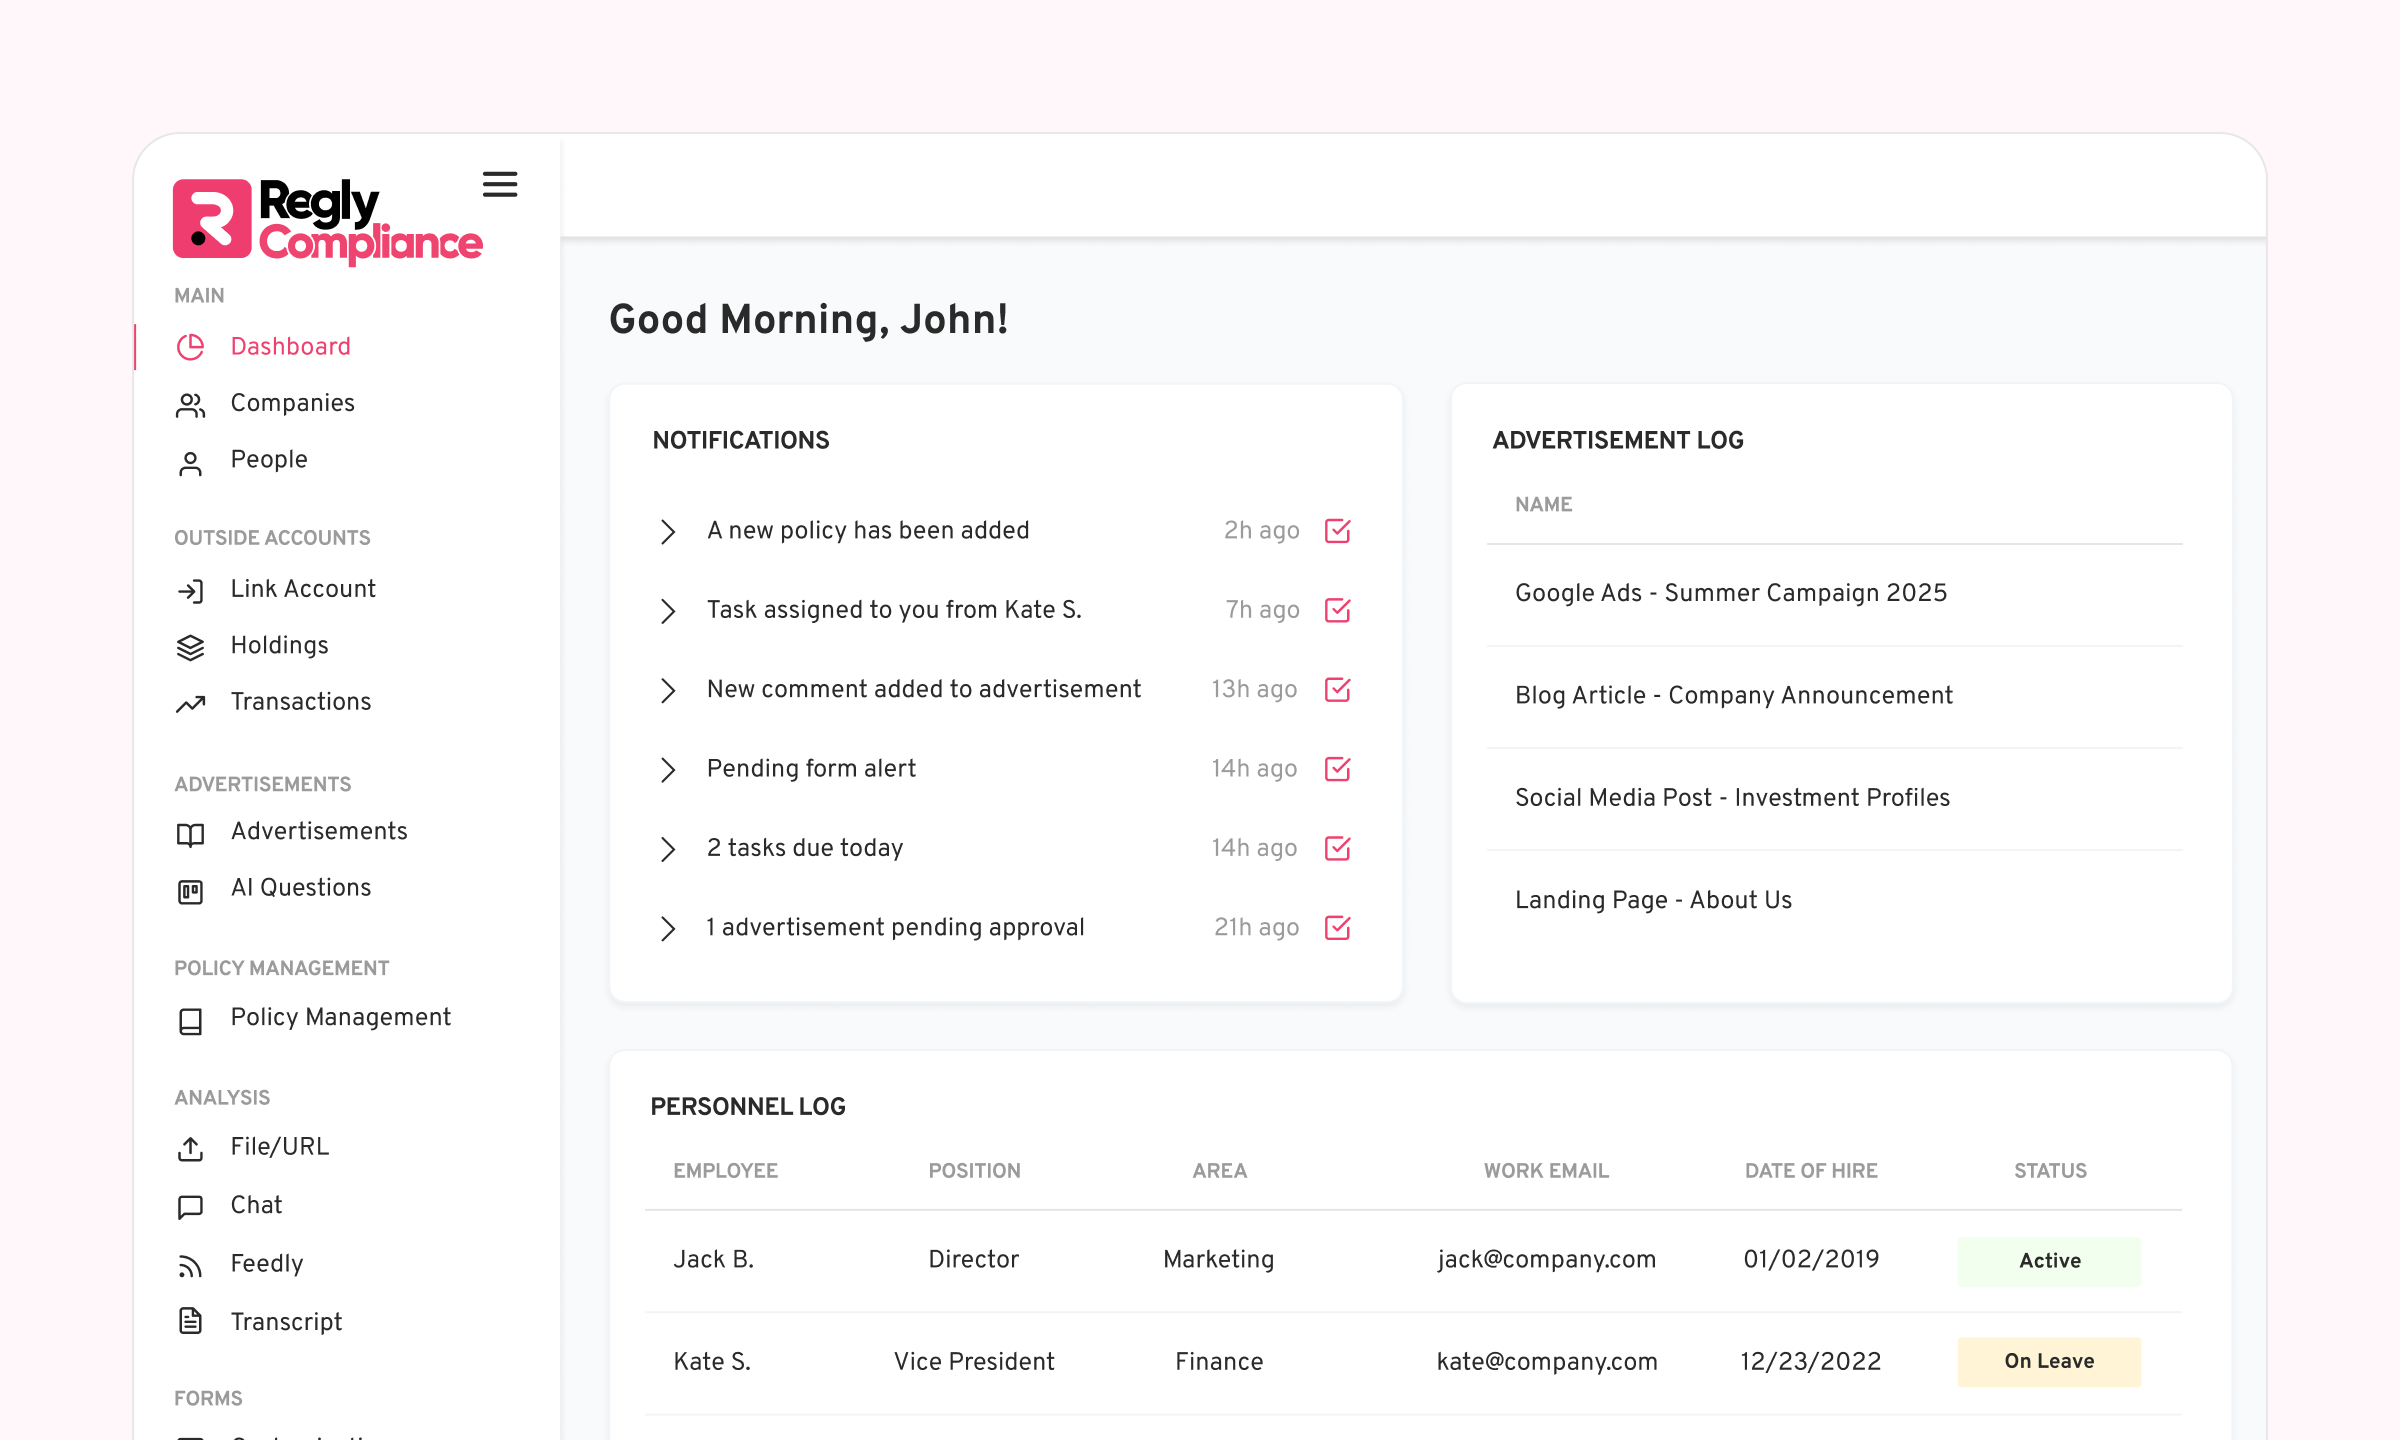Screen dimensions: 2400x1440
Task: Click the Regly Compliance logo
Action: 327,220
